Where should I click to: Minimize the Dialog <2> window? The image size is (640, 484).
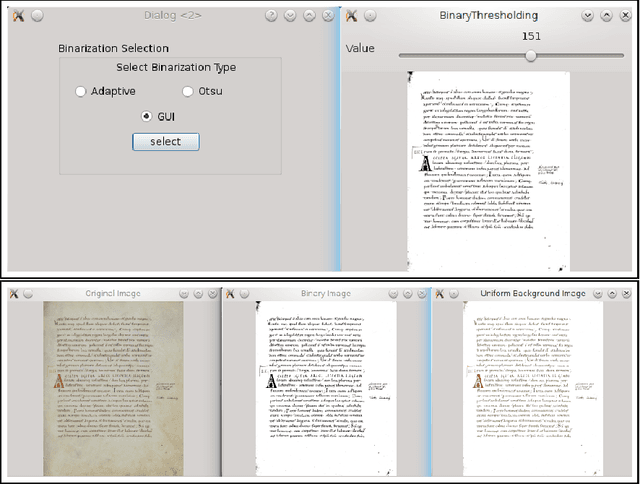pyautogui.click(x=290, y=16)
